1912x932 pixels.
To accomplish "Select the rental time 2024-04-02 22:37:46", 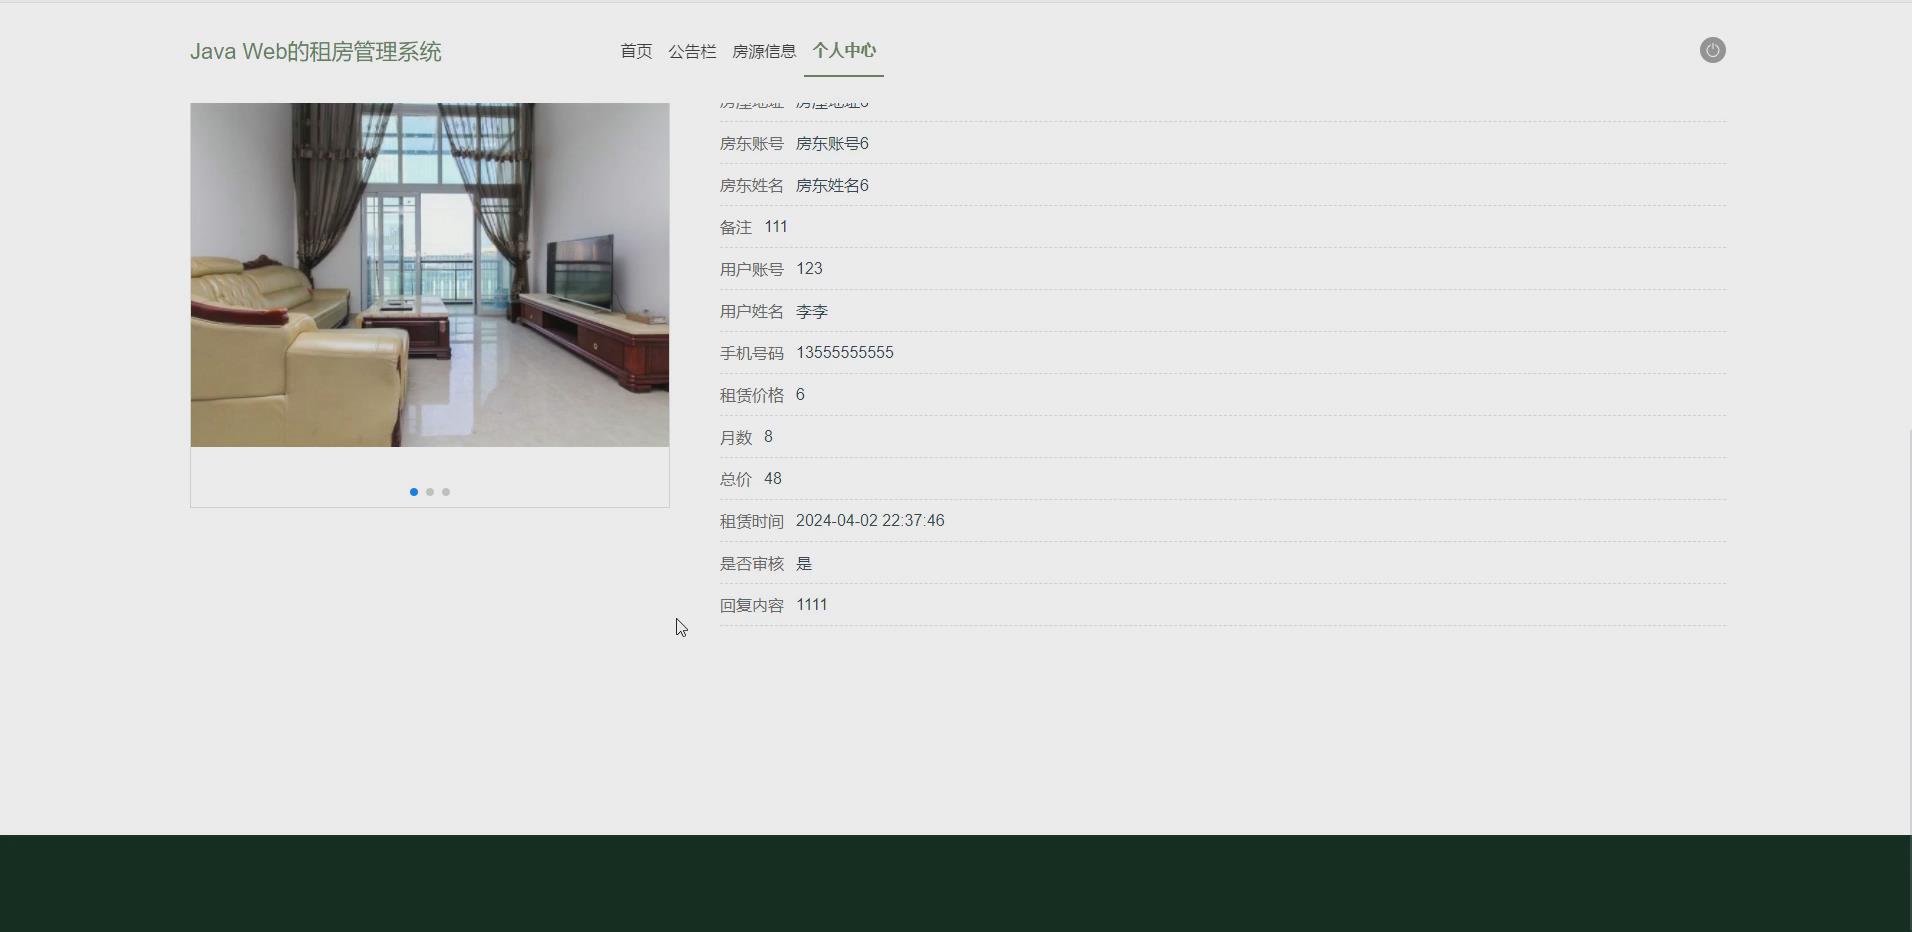I will tap(869, 520).
